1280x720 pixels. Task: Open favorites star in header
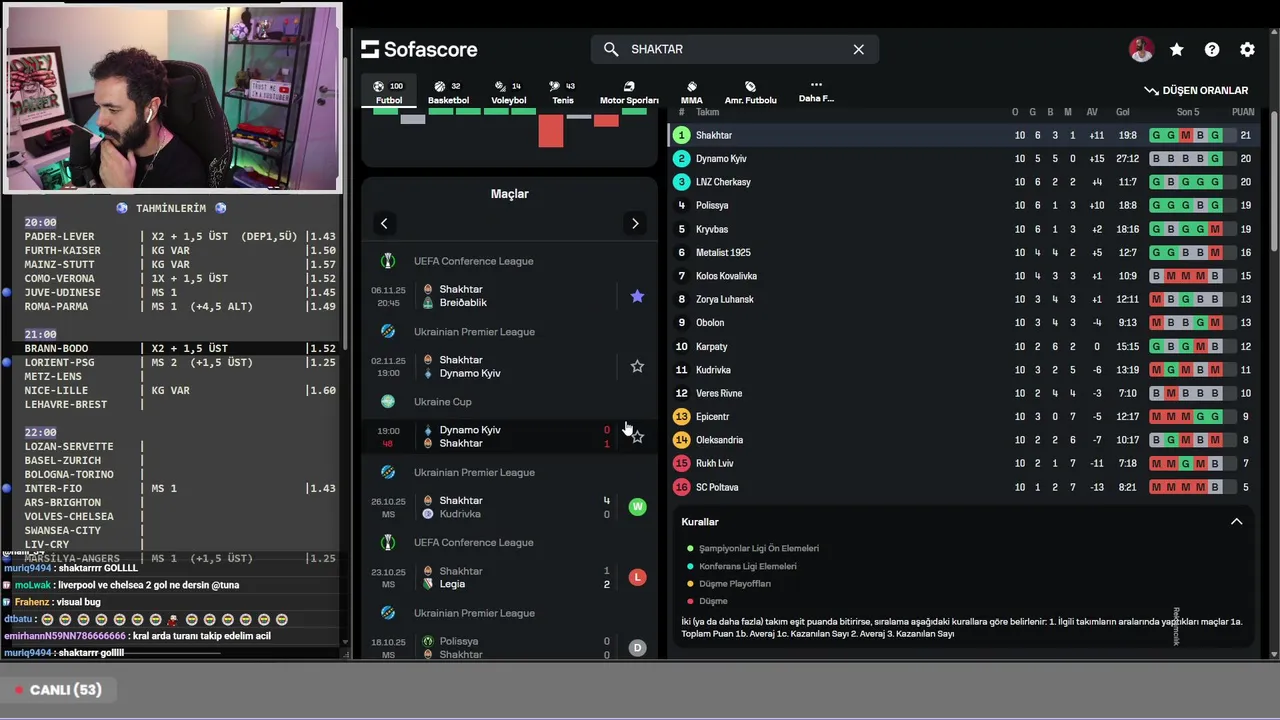pos(1177,49)
